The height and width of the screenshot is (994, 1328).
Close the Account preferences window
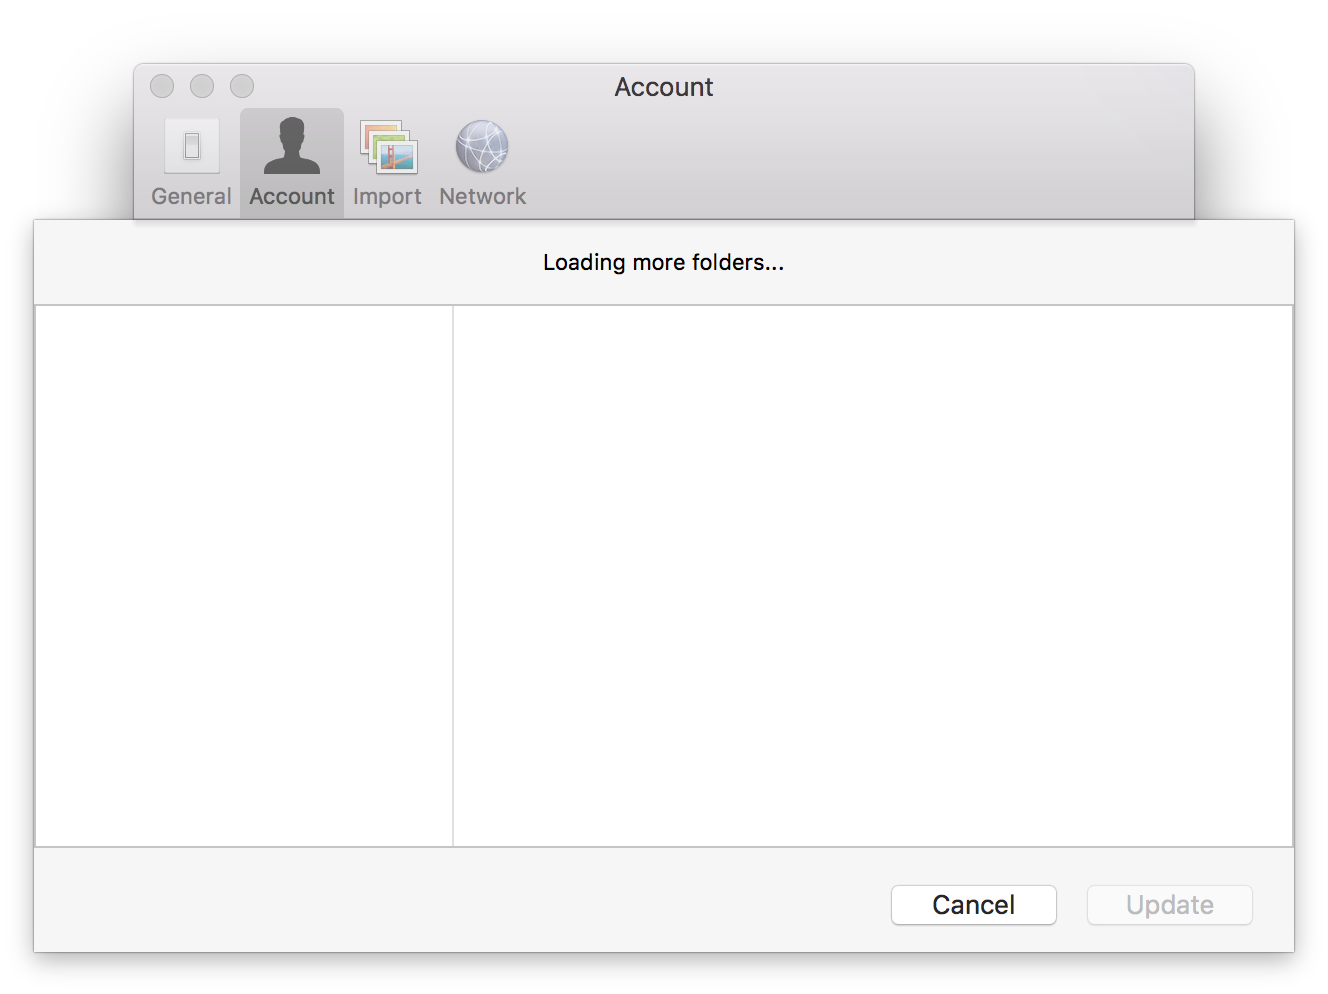coord(162,86)
